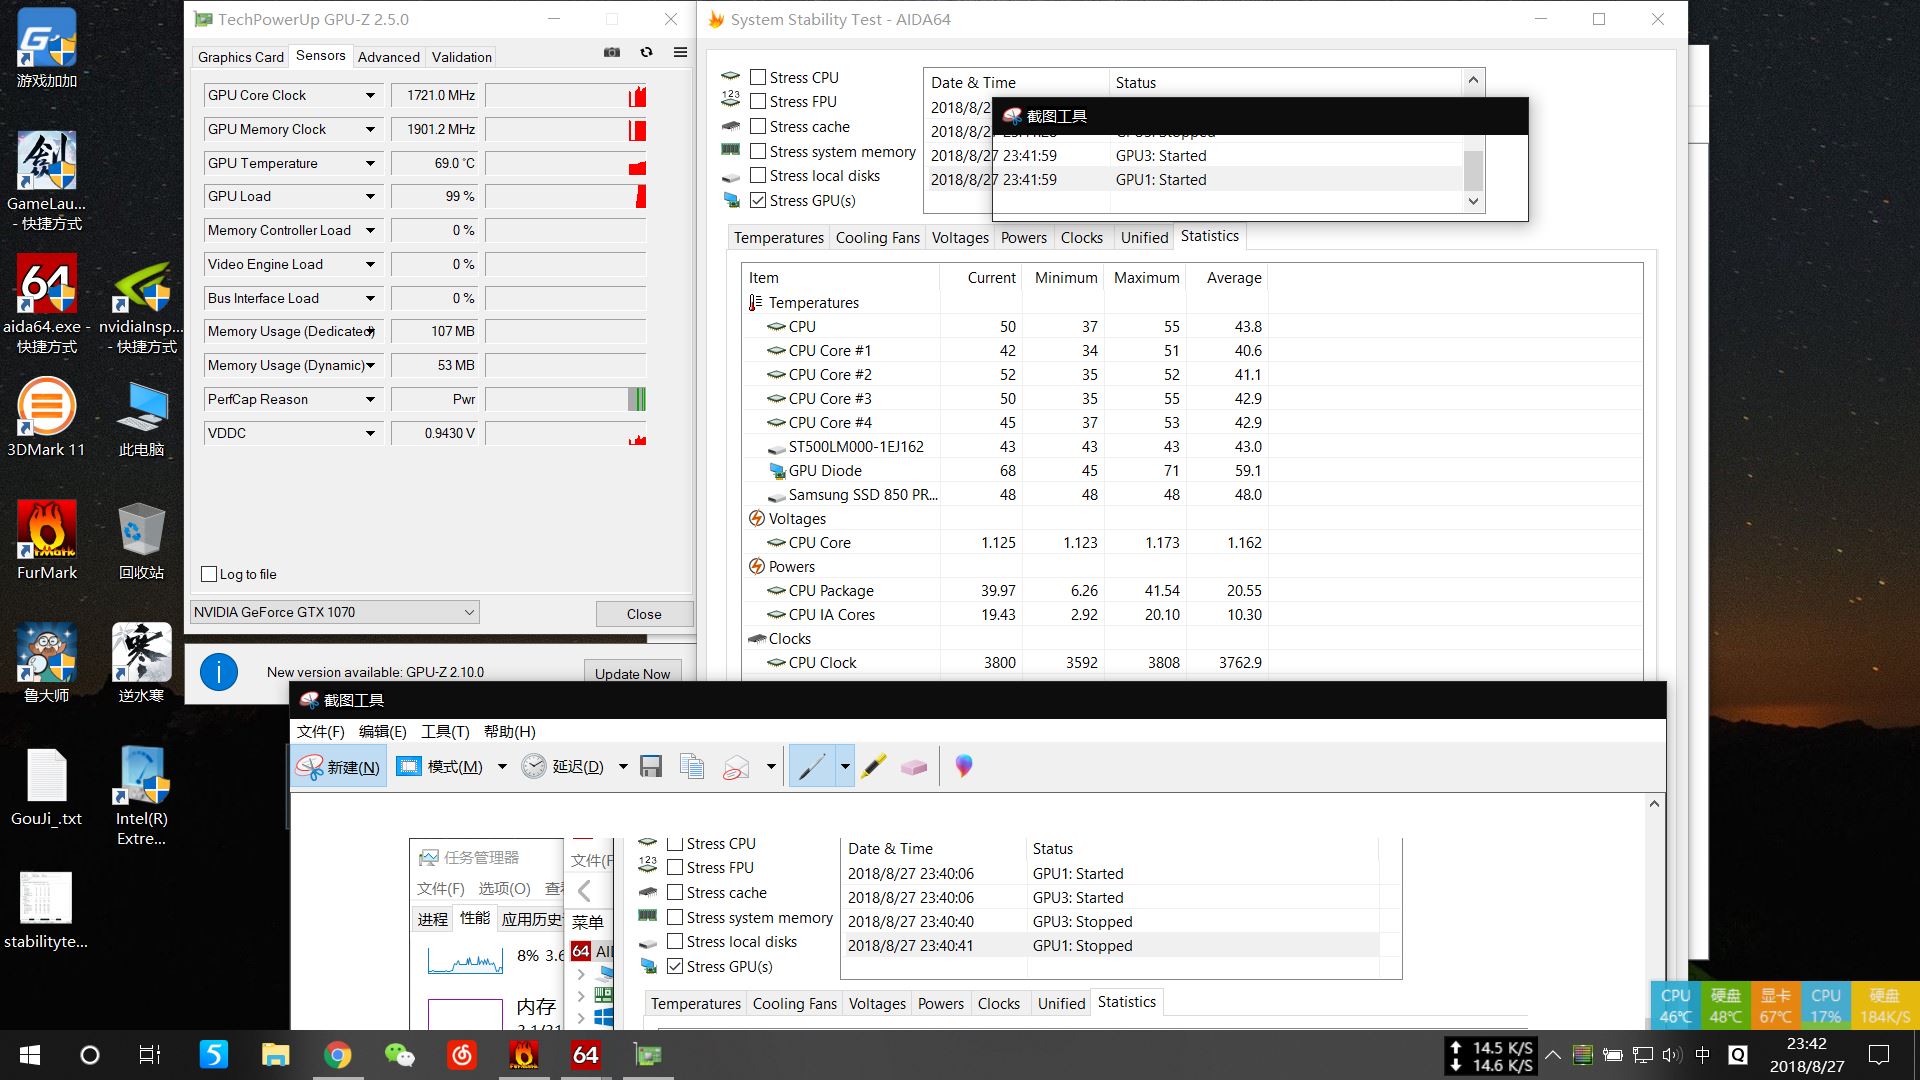Click Chrome icon in the taskbar
The height and width of the screenshot is (1080, 1920).
point(338,1055)
